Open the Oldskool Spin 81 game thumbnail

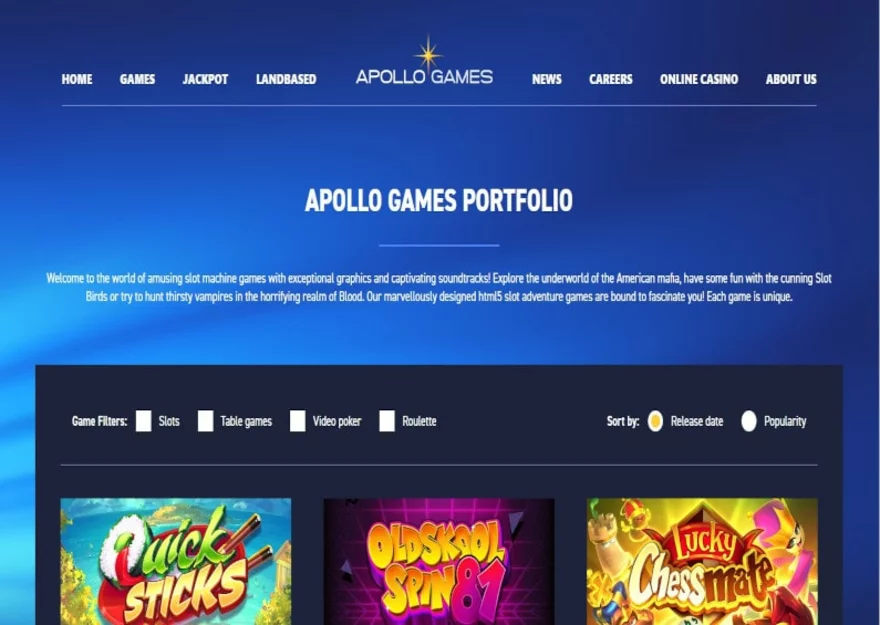click(439, 561)
